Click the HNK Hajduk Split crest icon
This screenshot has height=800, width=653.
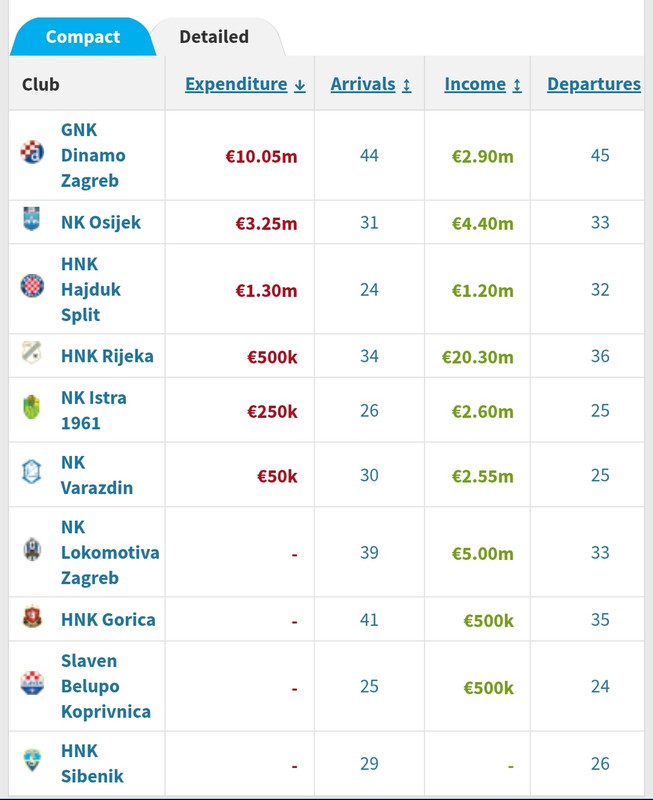[x=32, y=286]
